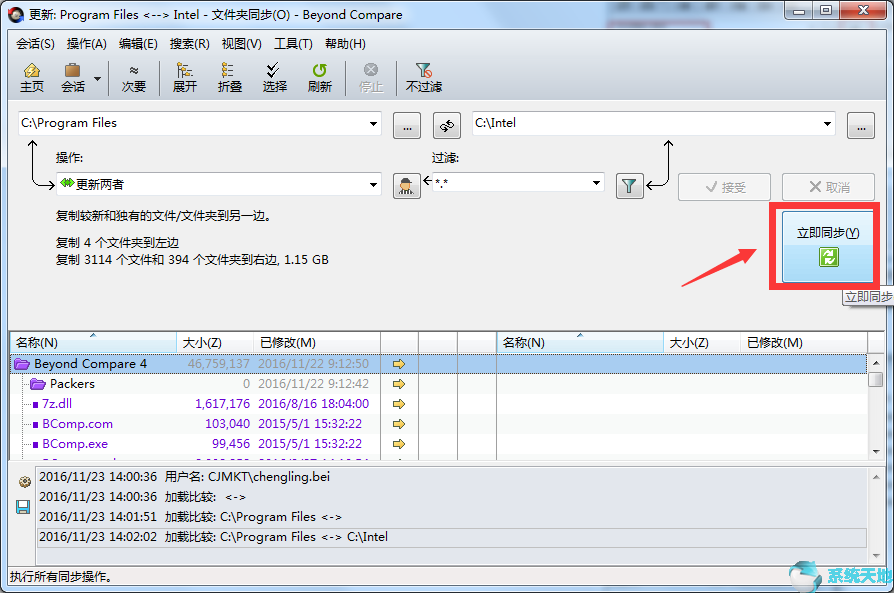Sort right pane by 大小(Z) column
The image size is (894, 593).
pos(702,343)
